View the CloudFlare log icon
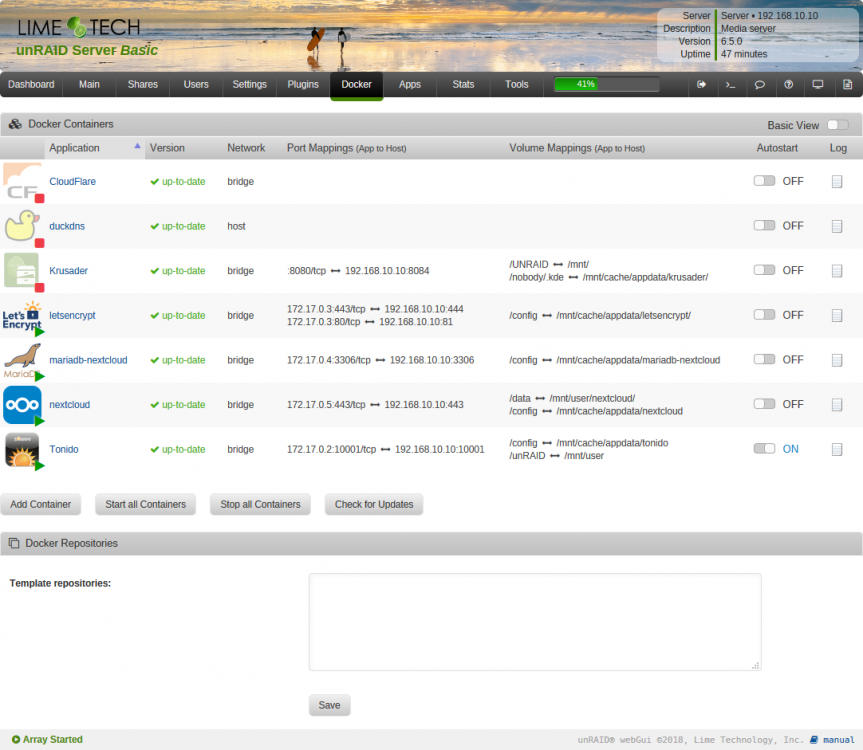Viewport: 863px width, 750px height. 837,182
